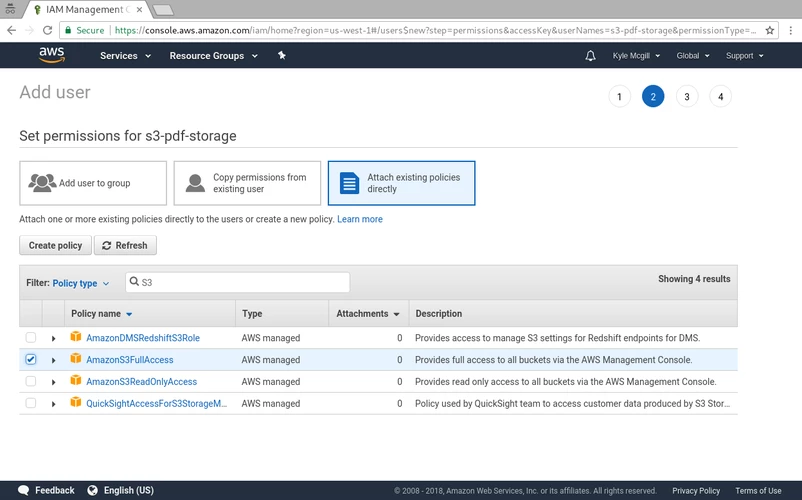
Task: Open the AmazonS3FullAccess policy link
Action: (x=129, y=360)
